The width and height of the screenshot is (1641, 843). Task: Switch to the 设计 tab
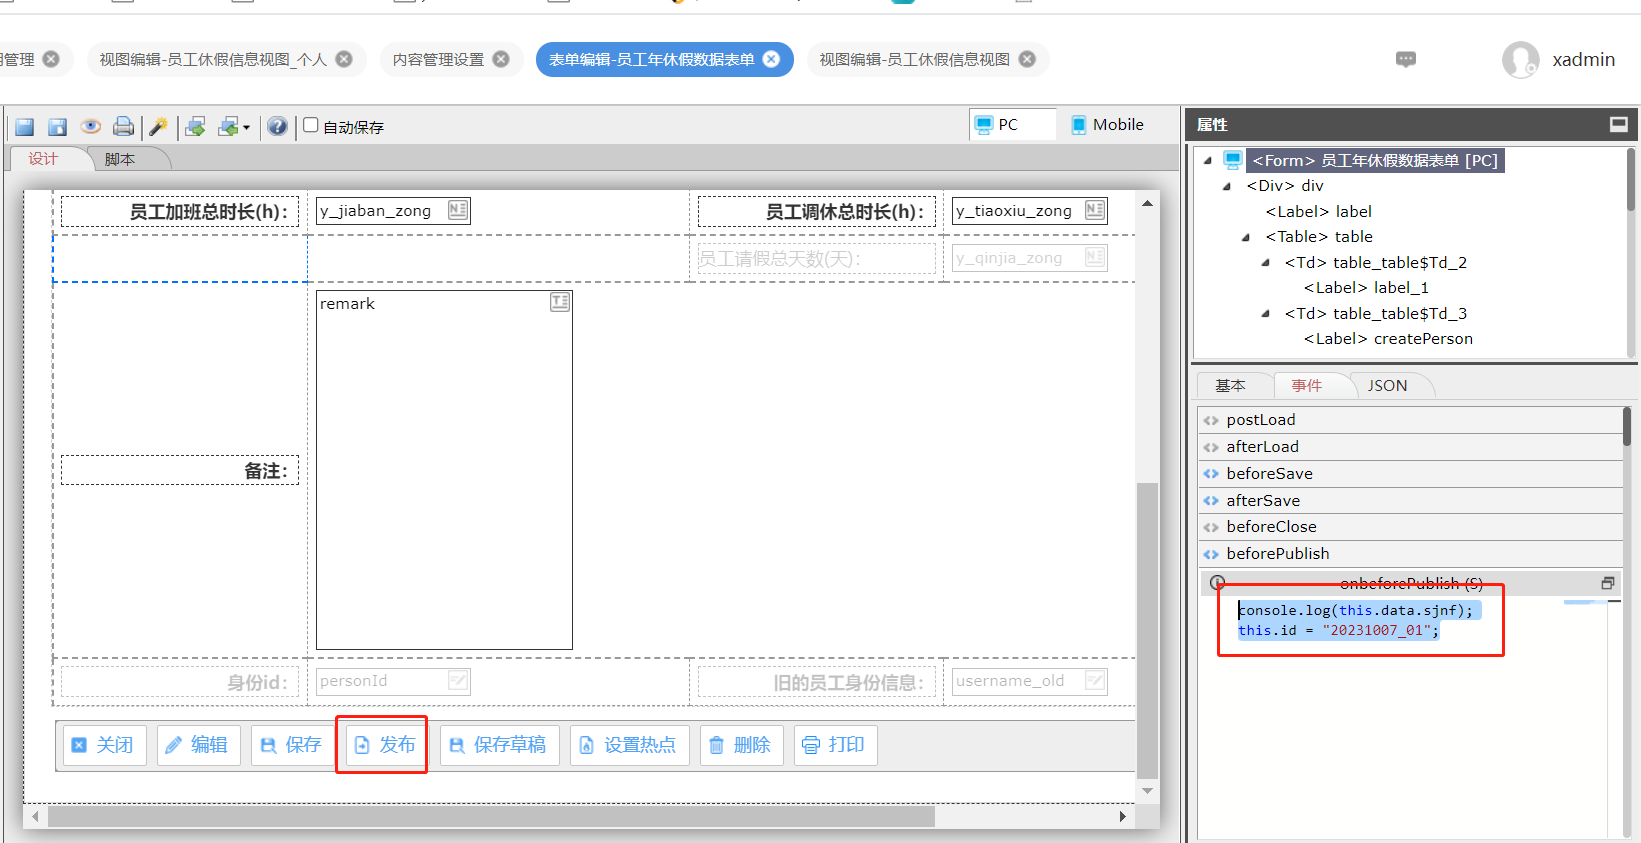(43, 158)
